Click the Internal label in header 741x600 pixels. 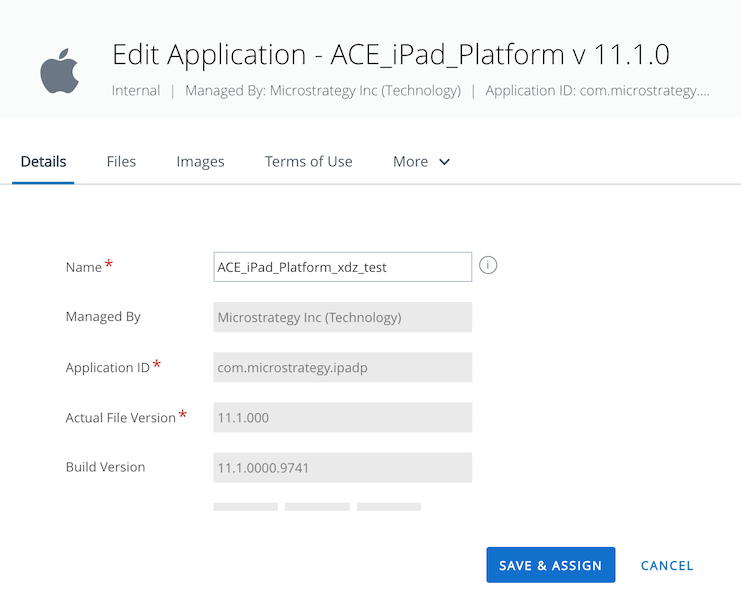pos(136,91)
